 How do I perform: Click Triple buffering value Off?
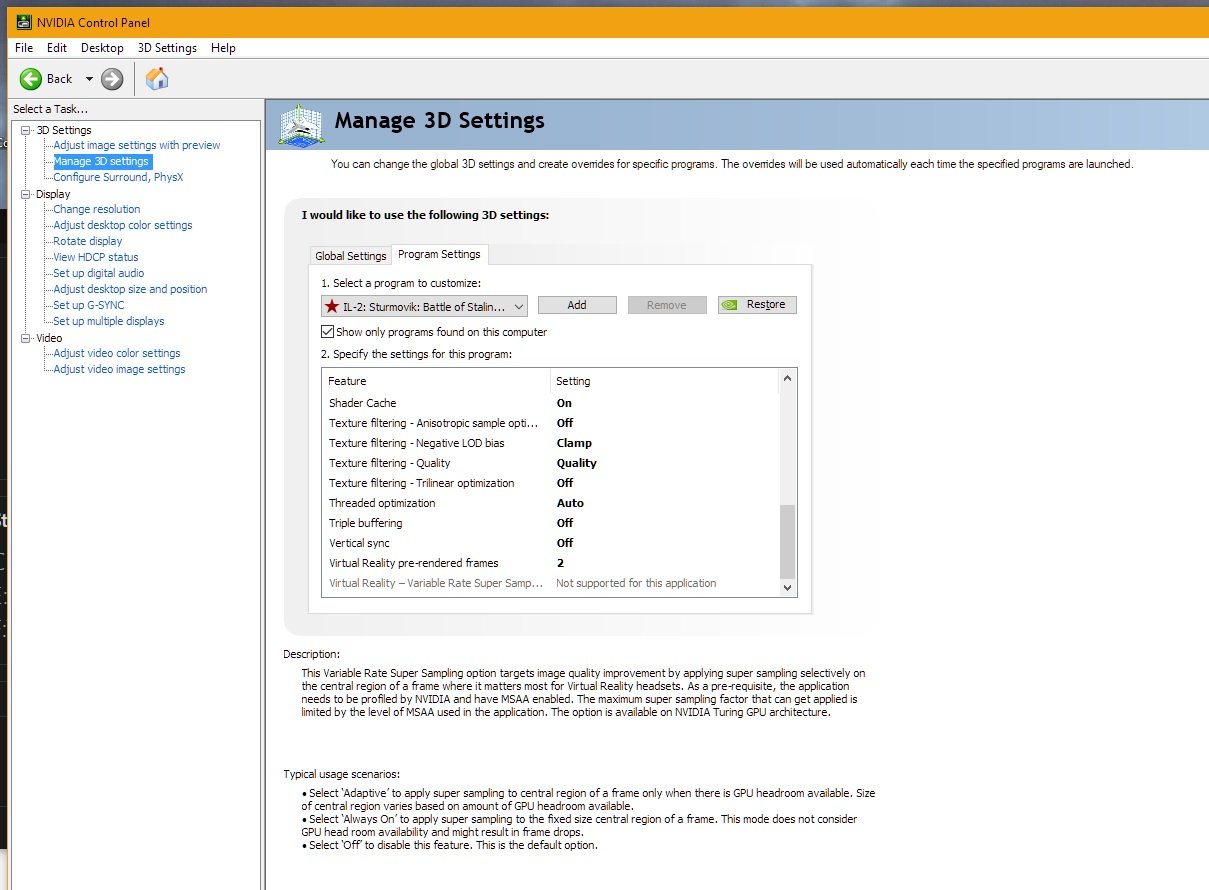565,523
